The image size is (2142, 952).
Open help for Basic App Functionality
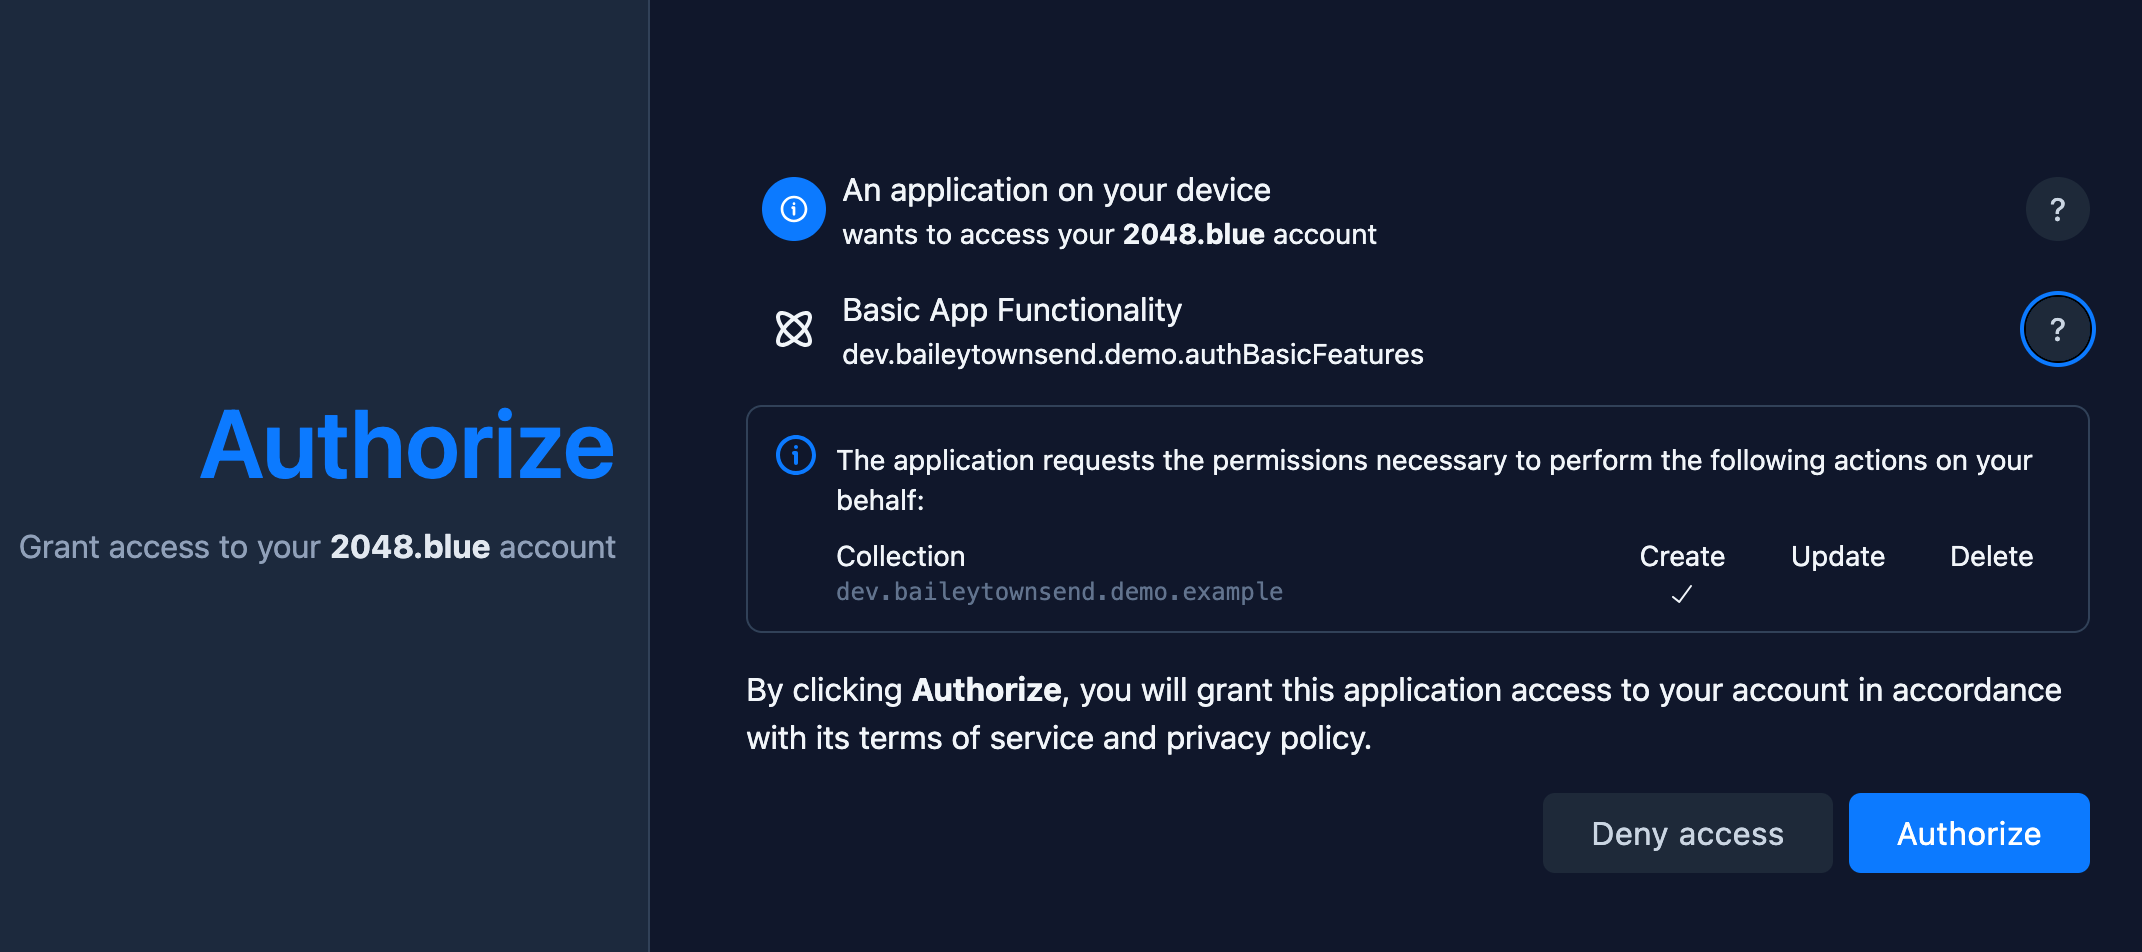click(x=2057, y=329)
